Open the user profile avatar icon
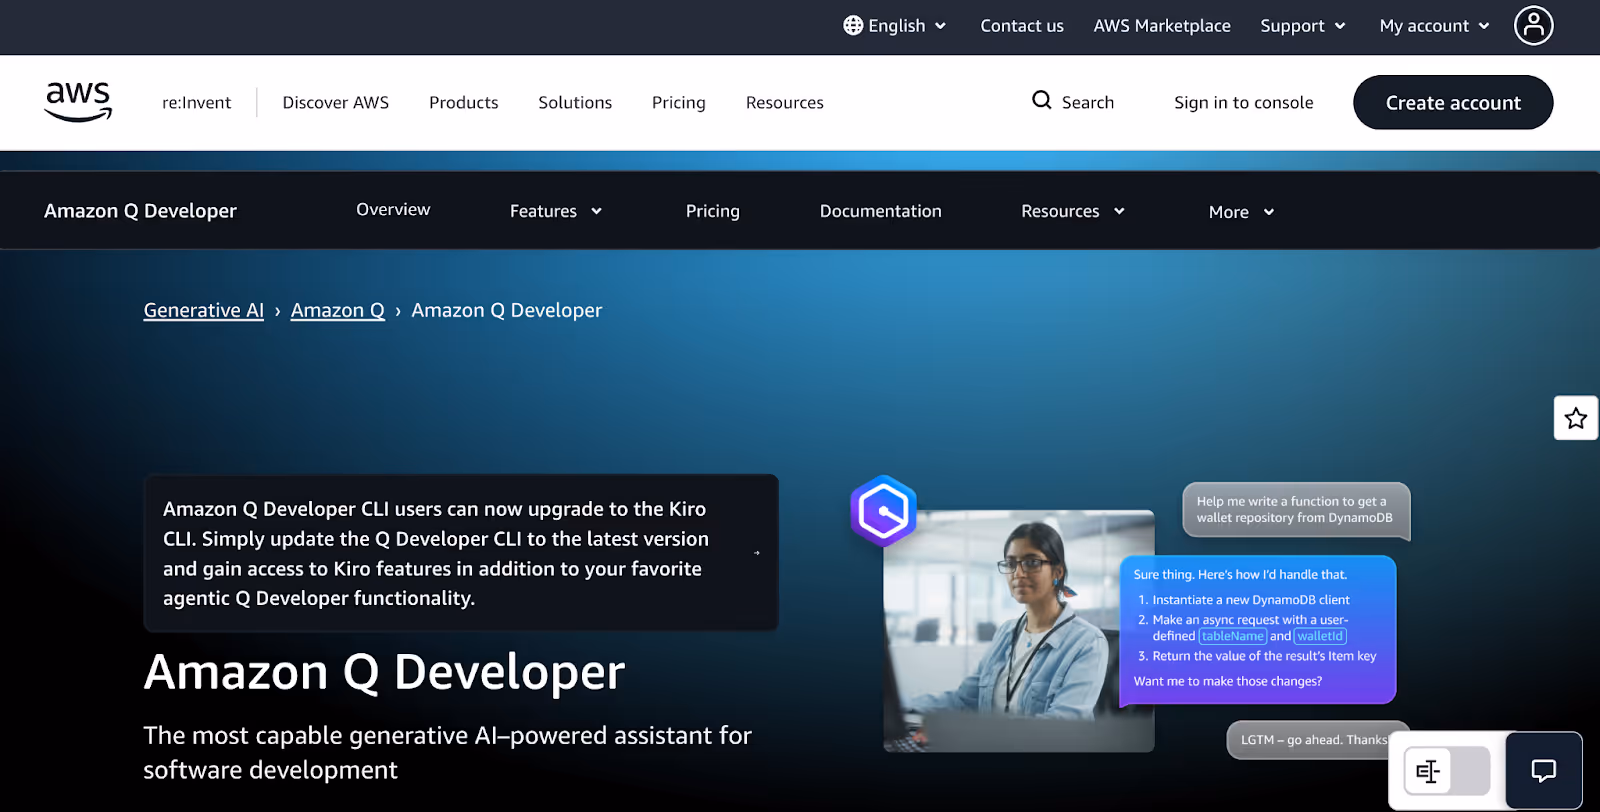 [x=1533, y=25]
